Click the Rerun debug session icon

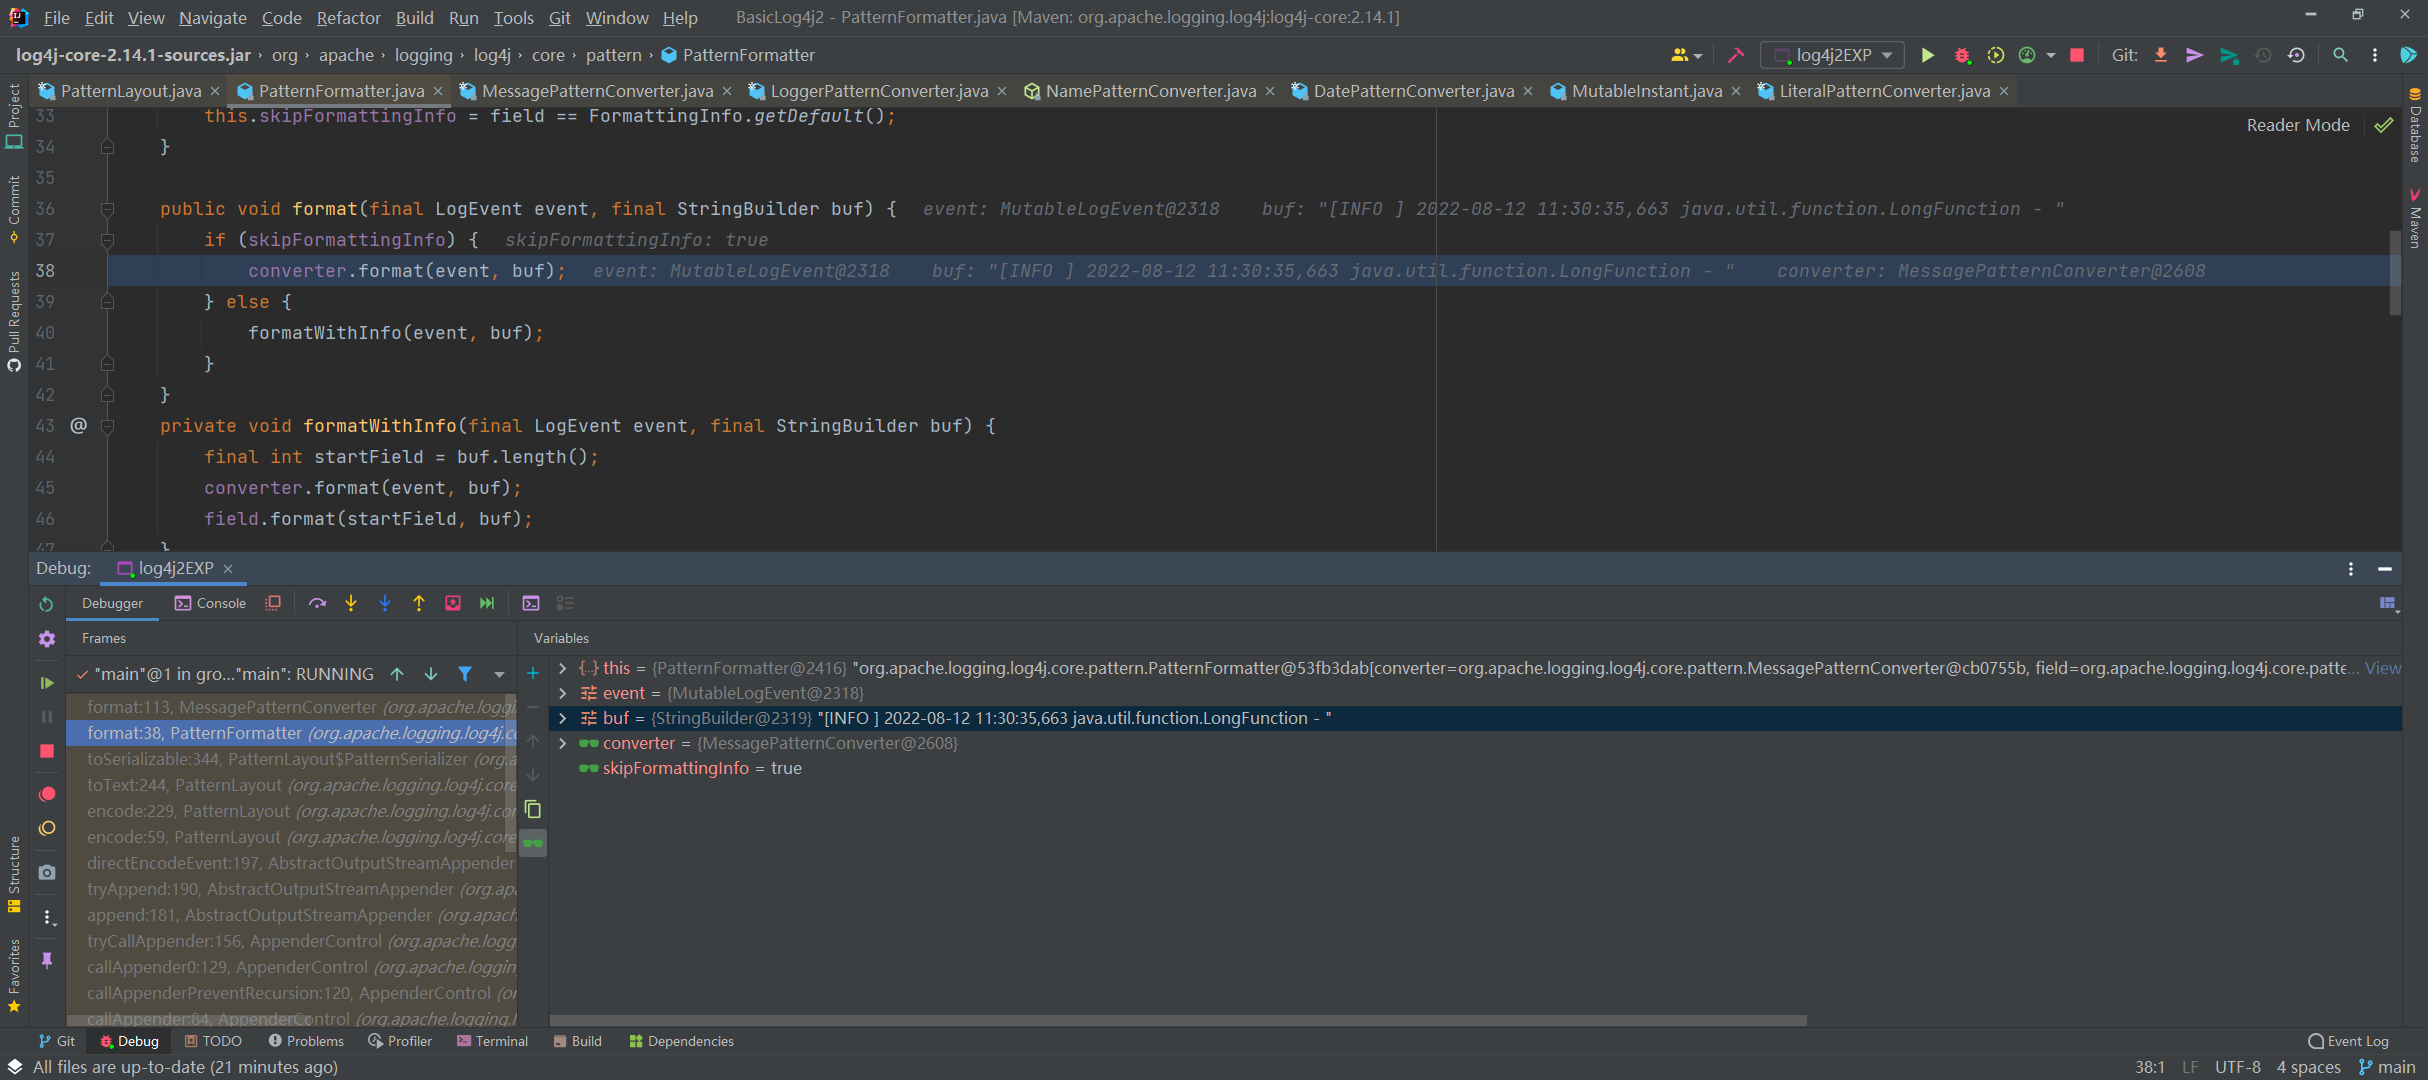tap(46, 604)
